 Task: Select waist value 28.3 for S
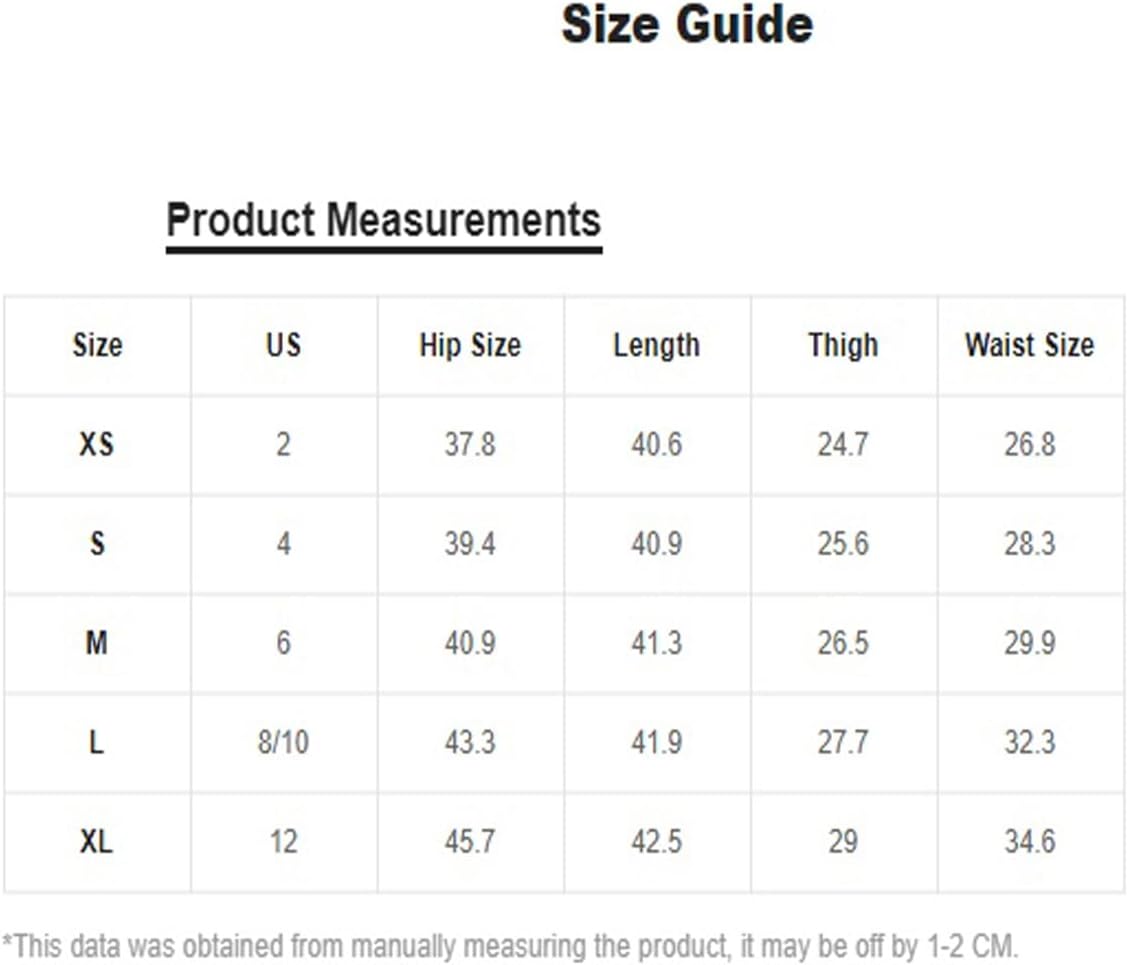pyautogui.click(x=1030, y=544)
